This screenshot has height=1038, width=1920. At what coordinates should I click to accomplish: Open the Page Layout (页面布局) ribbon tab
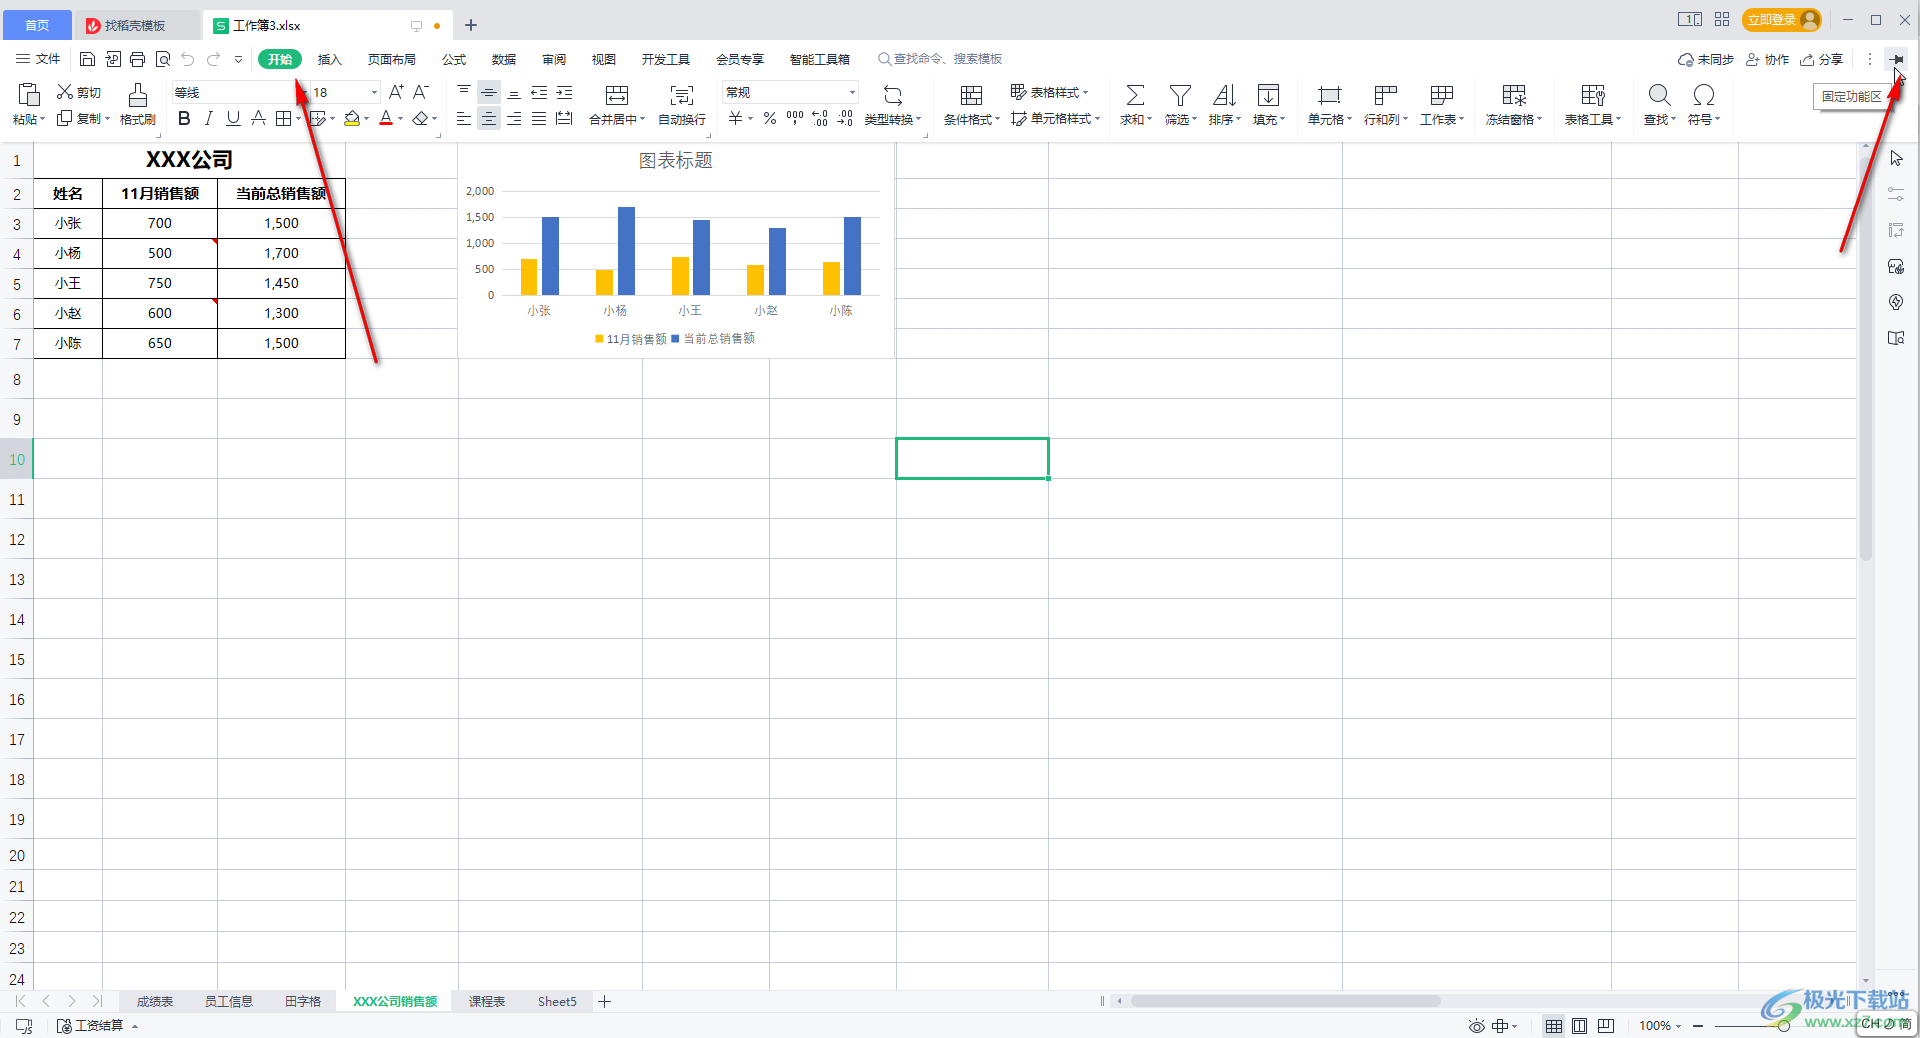pyautogui.click(x=392, y=59)
